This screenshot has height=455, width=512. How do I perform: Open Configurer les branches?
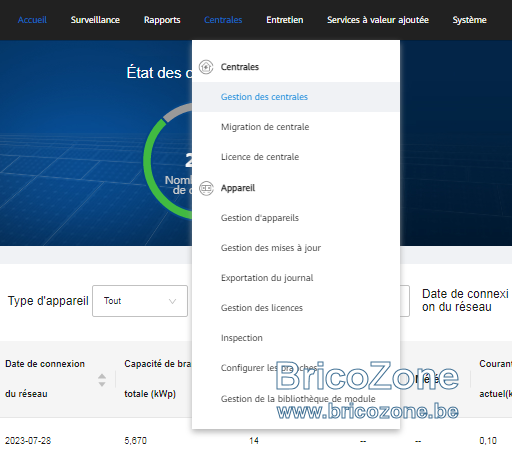[x=269, y=368]
